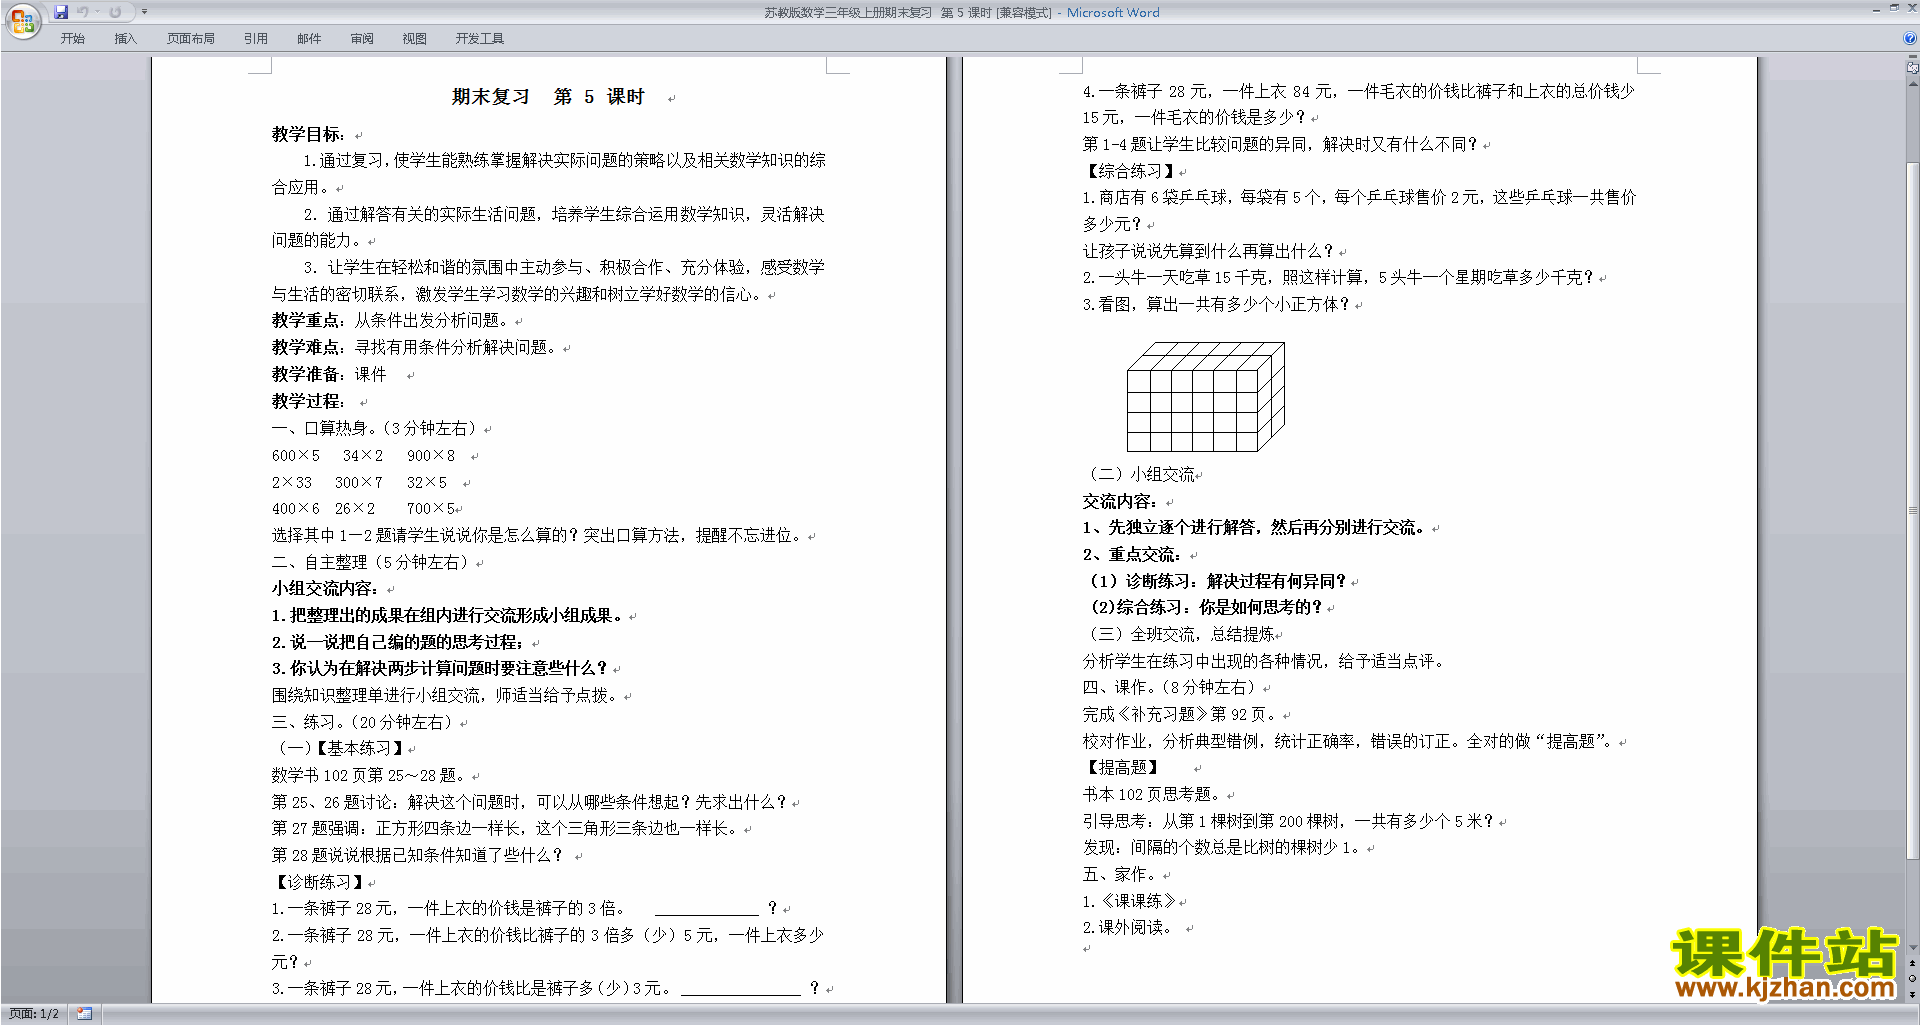Click the split handle above vertical scrollbar
Screen dimensions: 1920x1025
click(1913, 58)
